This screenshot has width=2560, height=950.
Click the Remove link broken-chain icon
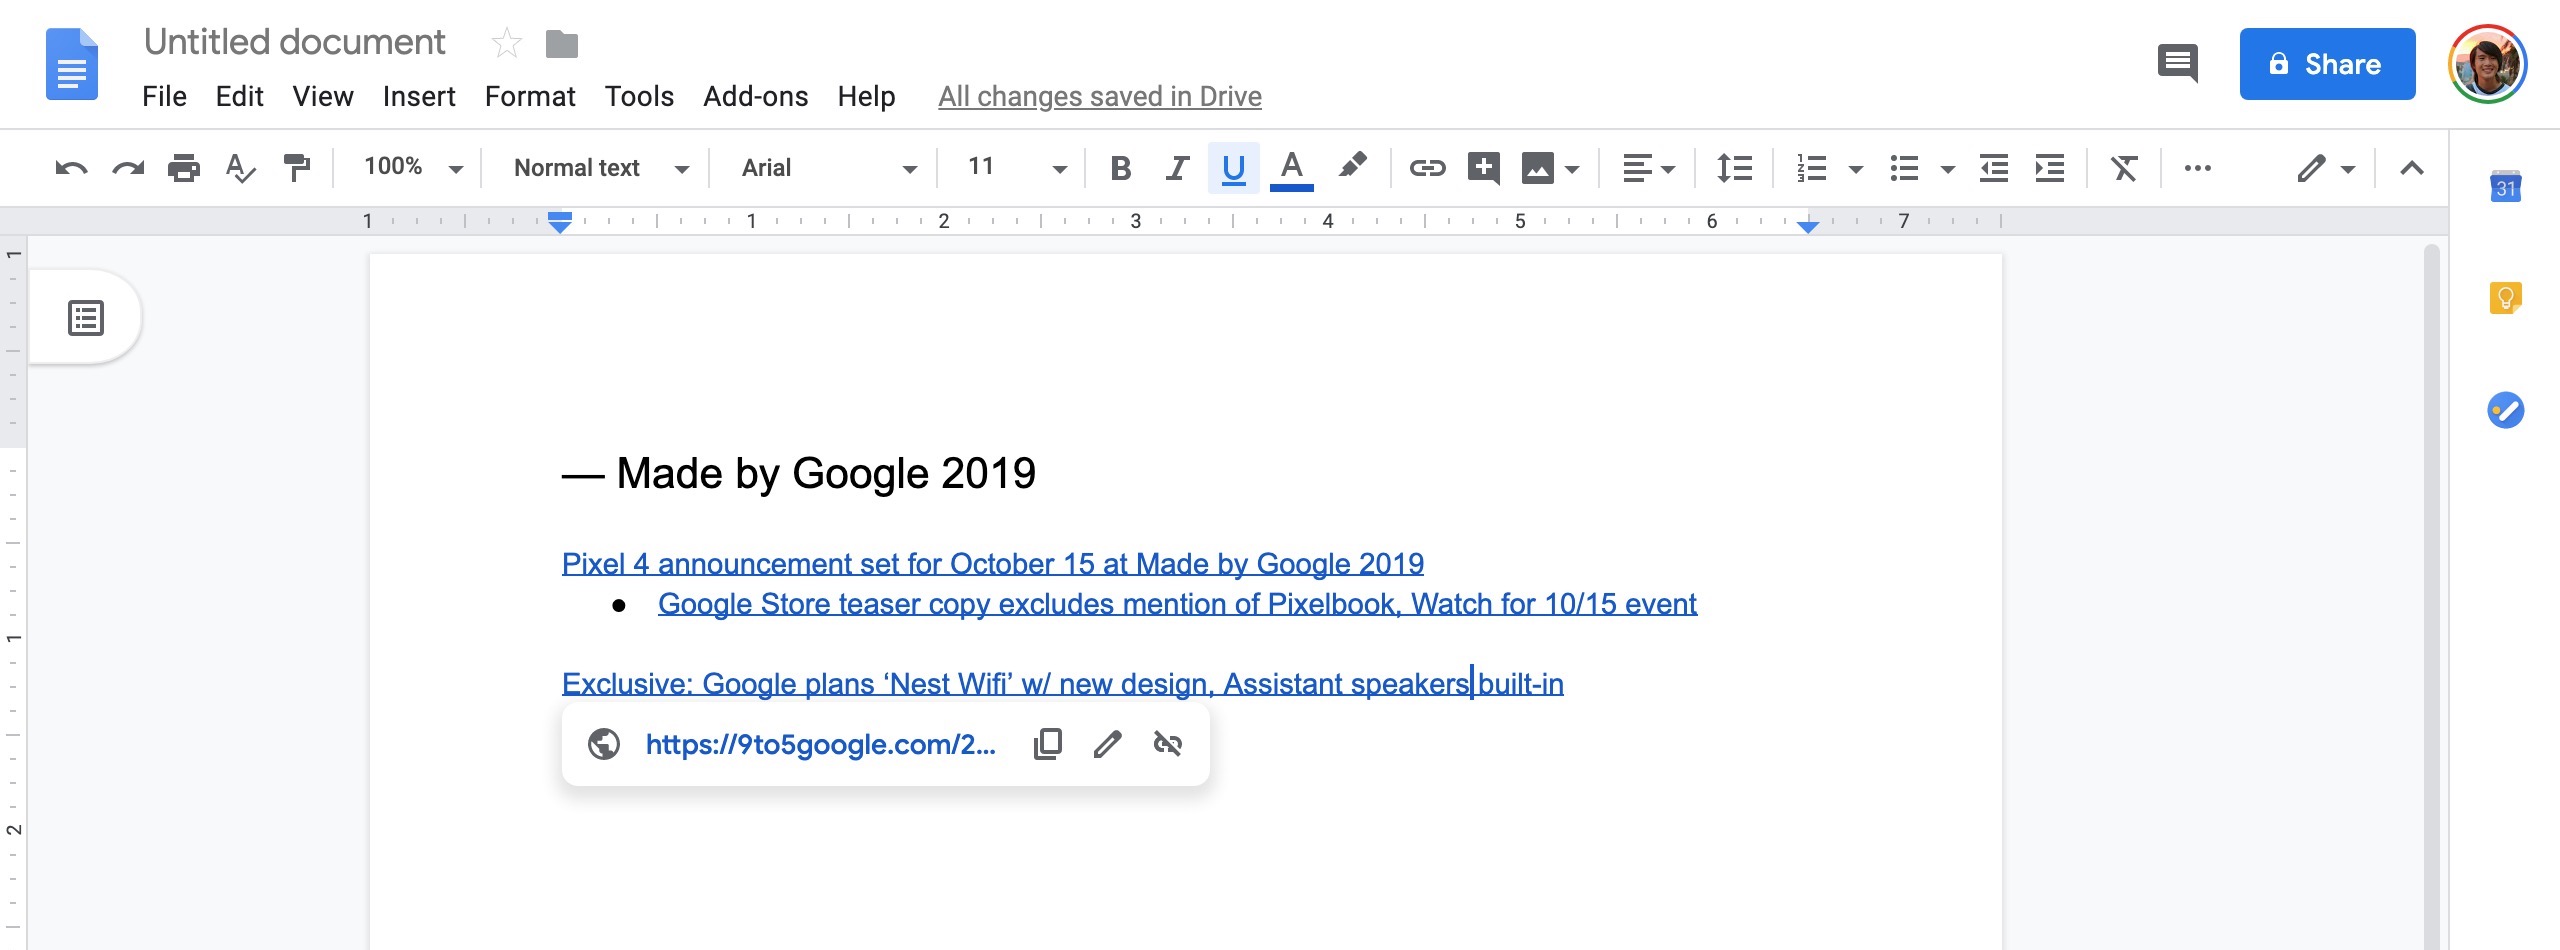tap(1167, 744)
